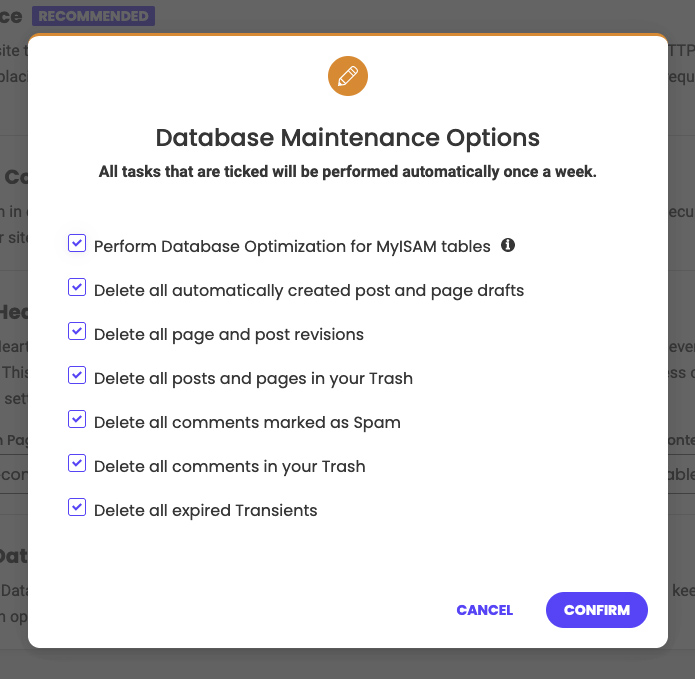Click the 'Perform Database Optimization' label text
Image resolution: width=695 pixels, height=679 pixels.
(x=292, y=246)
